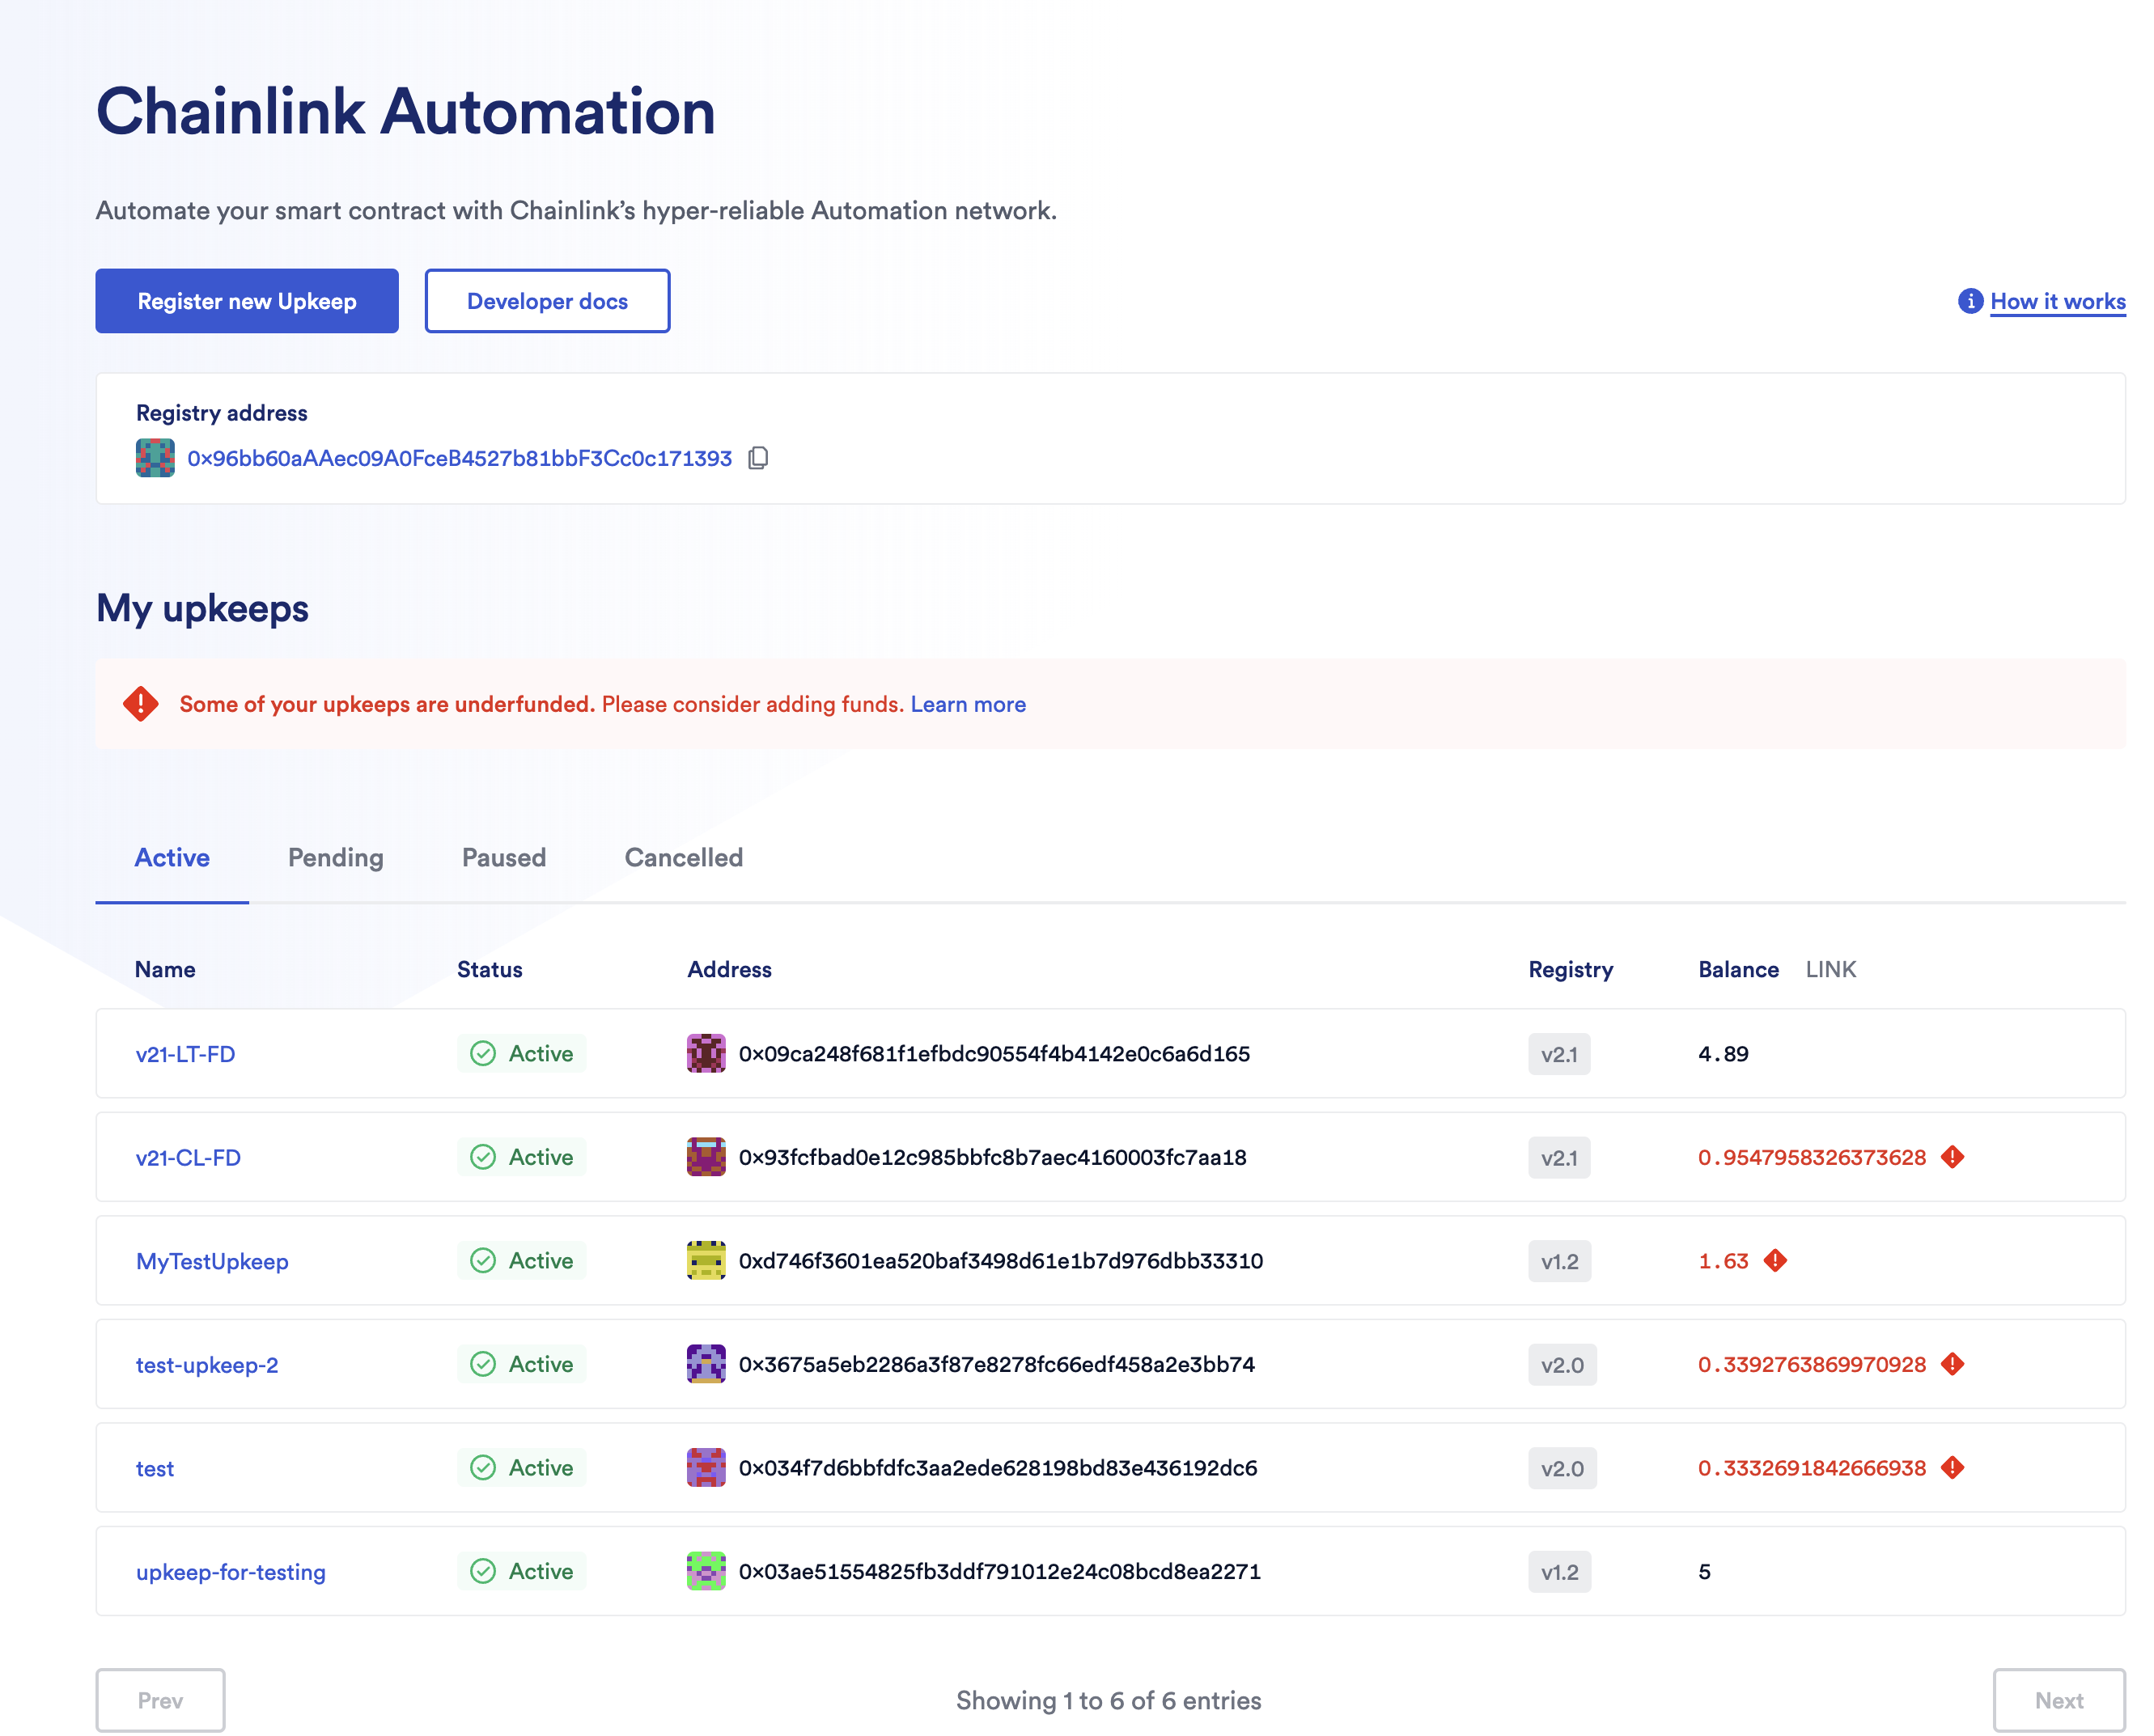Open the Paused upkeeps tab
The image size is (2154, 1736).
click(503, 858)
